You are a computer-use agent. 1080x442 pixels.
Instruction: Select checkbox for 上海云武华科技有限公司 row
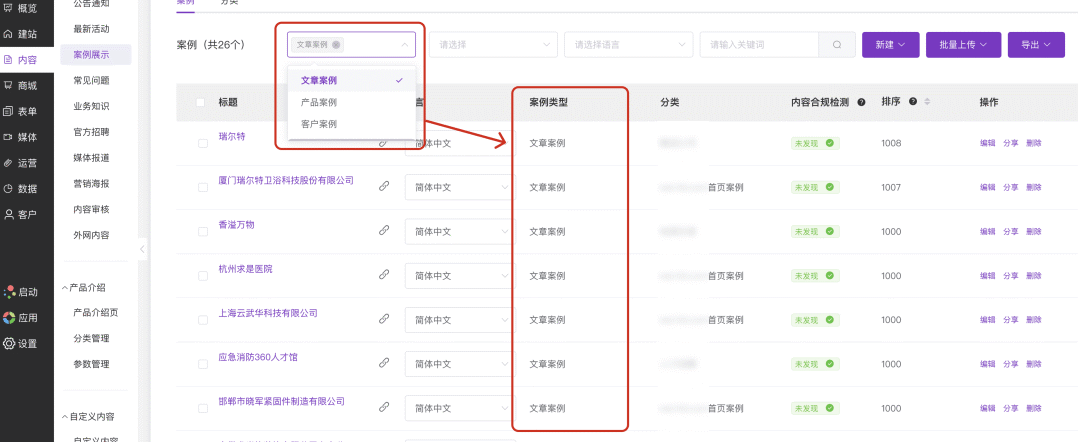click(x=203, y=319)
